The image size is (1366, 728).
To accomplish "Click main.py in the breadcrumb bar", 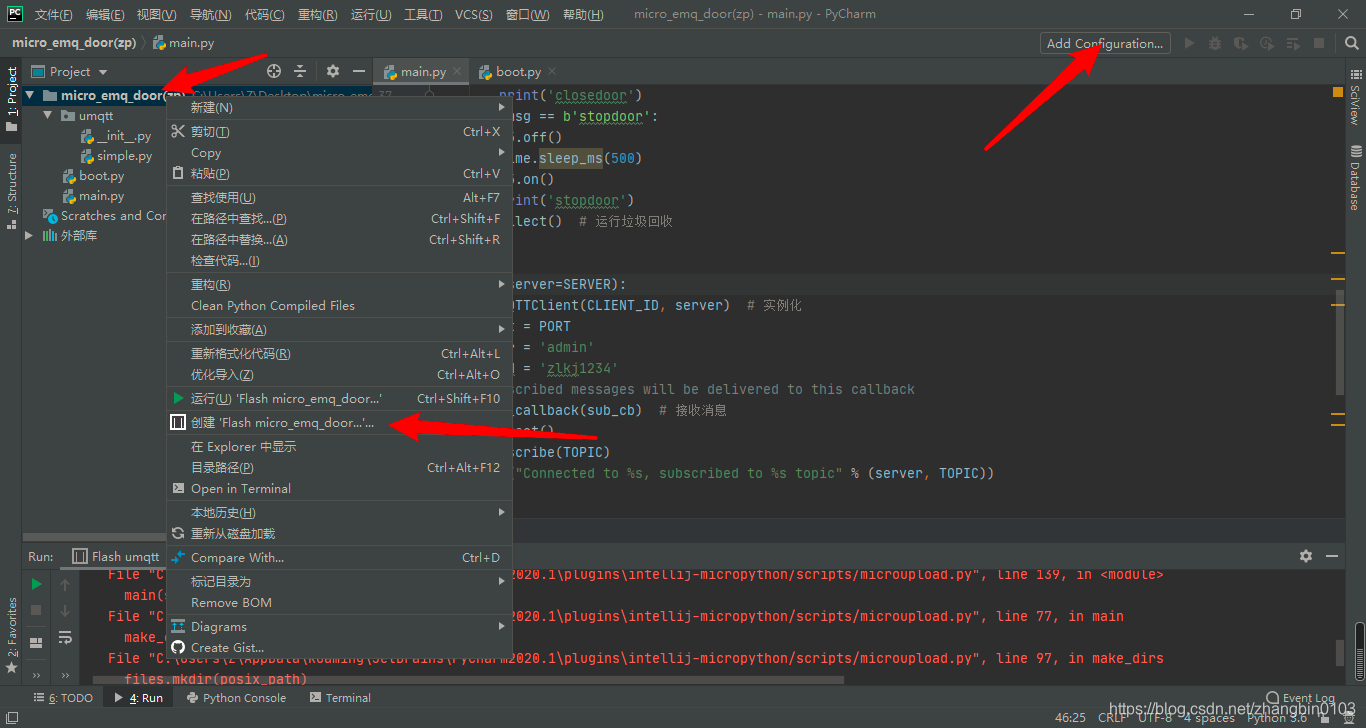I will [184, 43].
